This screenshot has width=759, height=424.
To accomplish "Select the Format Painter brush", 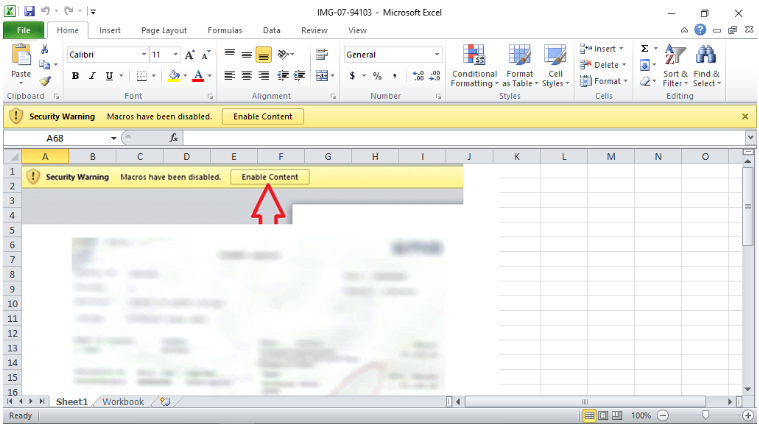I will click(45, 81).
